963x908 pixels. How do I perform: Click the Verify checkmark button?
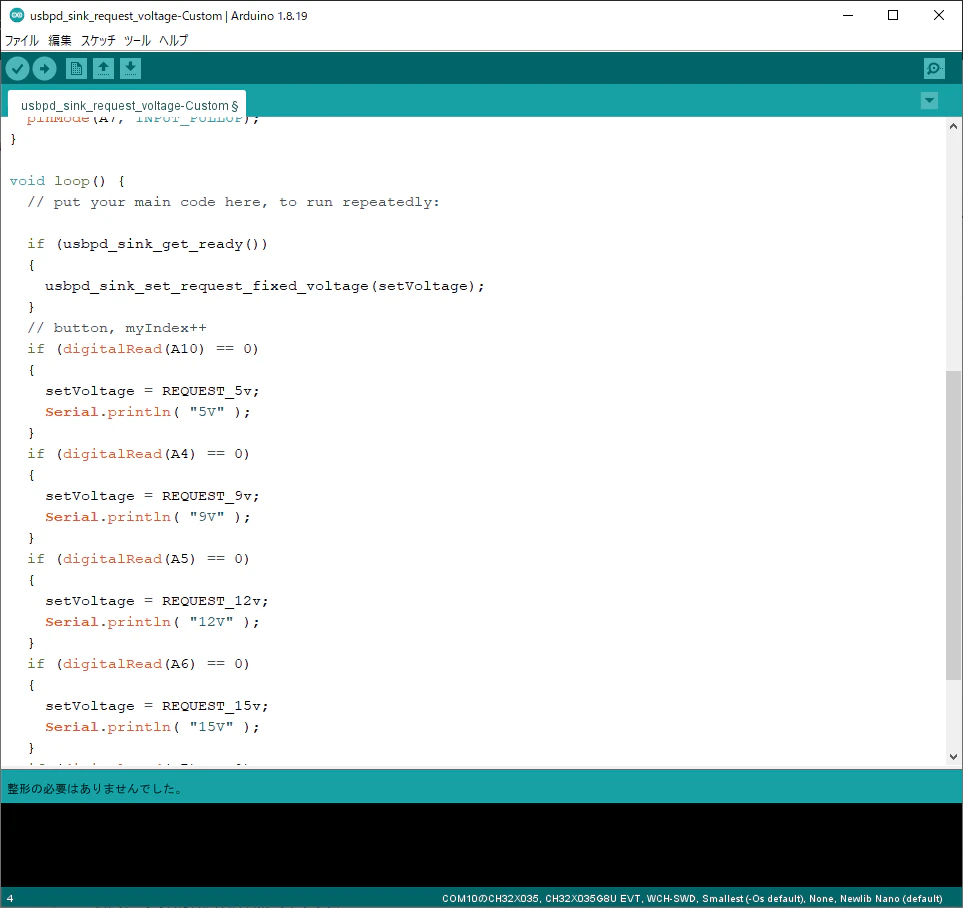point(17,69)
